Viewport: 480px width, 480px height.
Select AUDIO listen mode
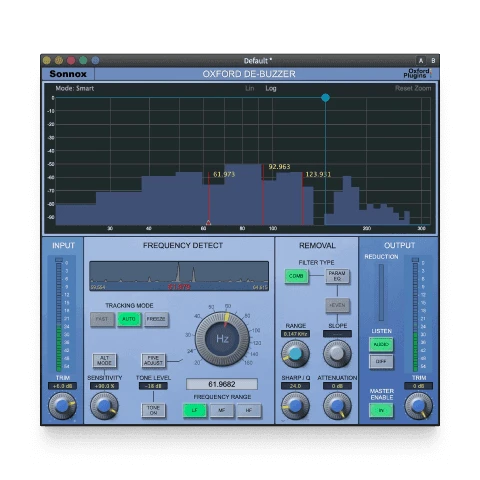(381, 345)
